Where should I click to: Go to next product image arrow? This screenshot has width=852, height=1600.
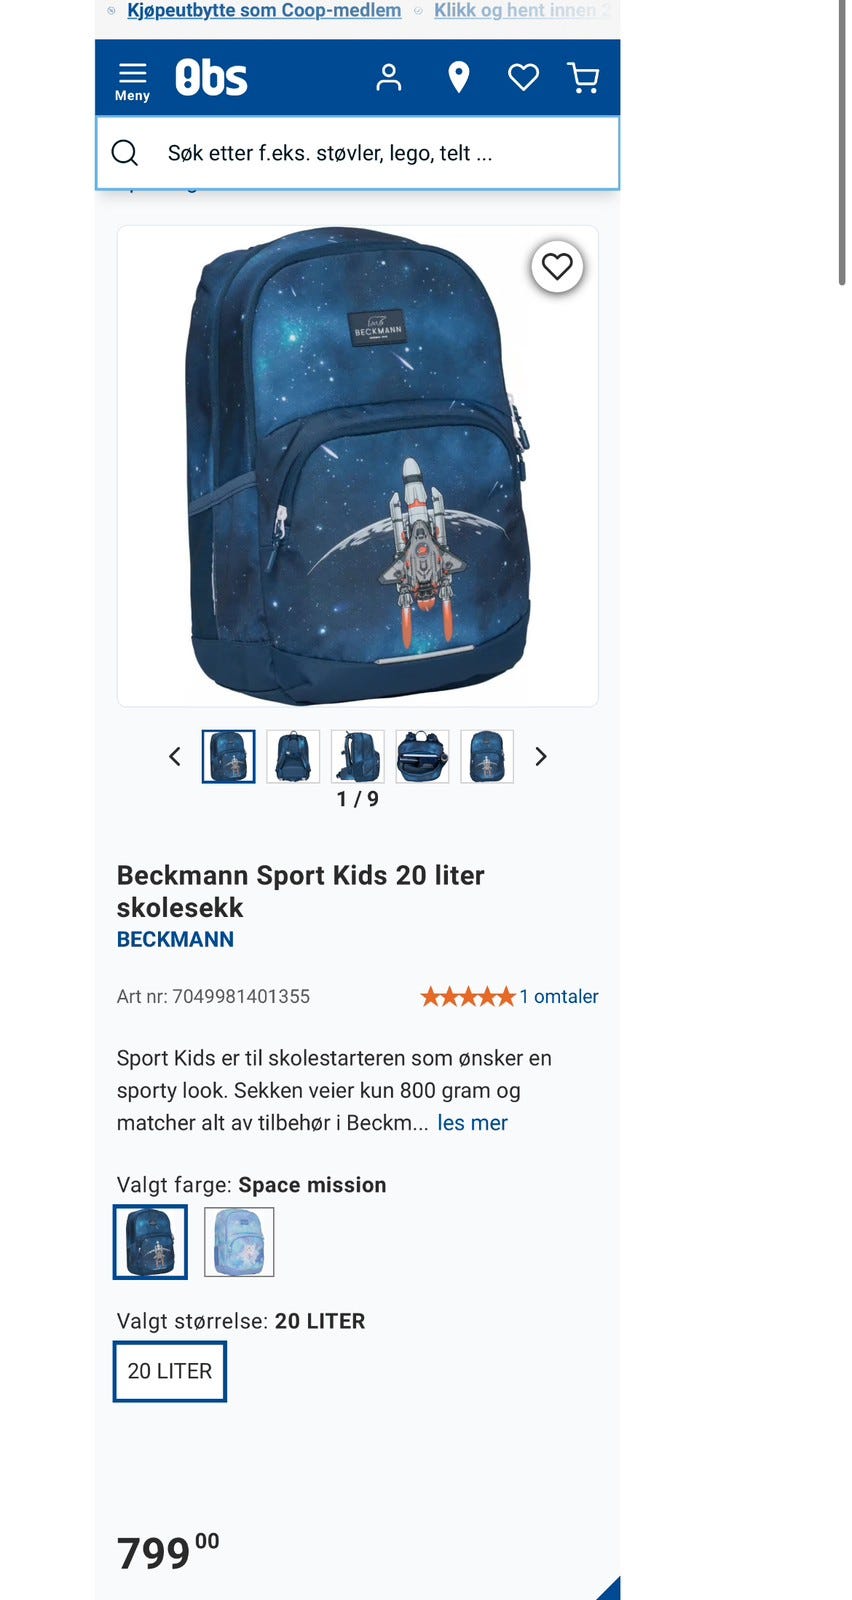point(541,756)
